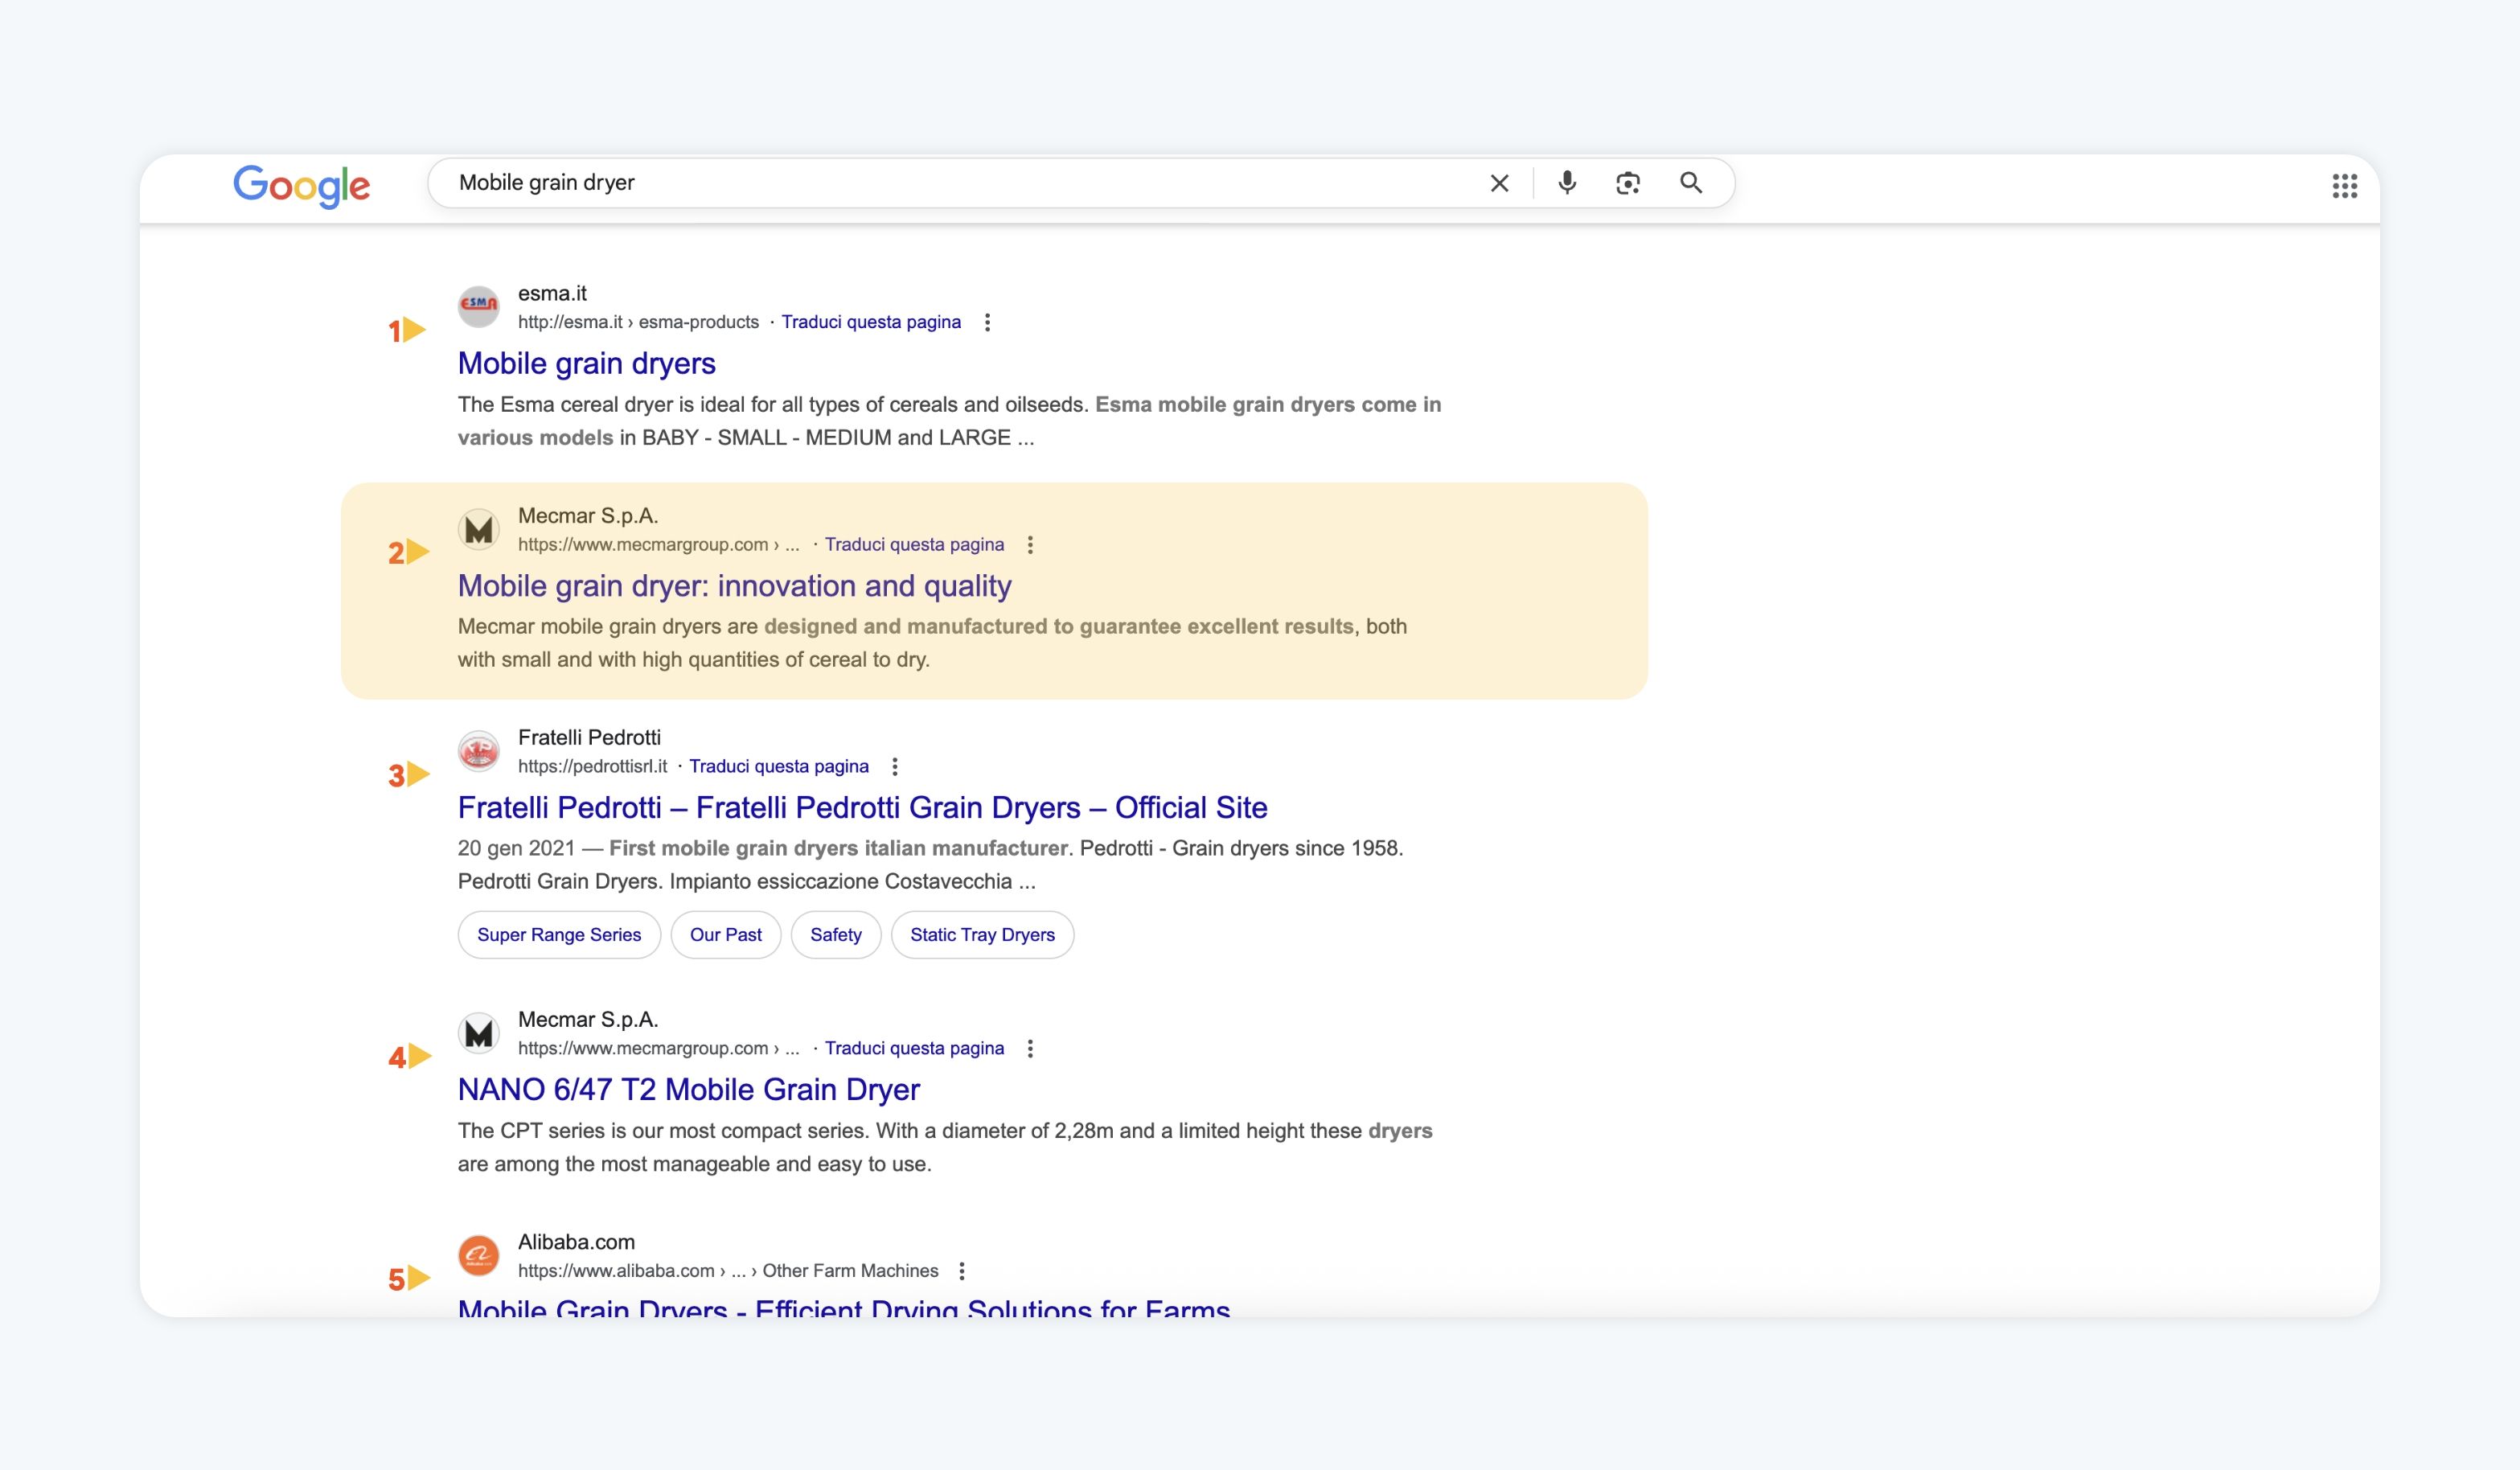This screenshot has width=2520, height=1470.
Task: Click the 'http://esma.it › esma-products' URL text
Action: tap(638, 322)
